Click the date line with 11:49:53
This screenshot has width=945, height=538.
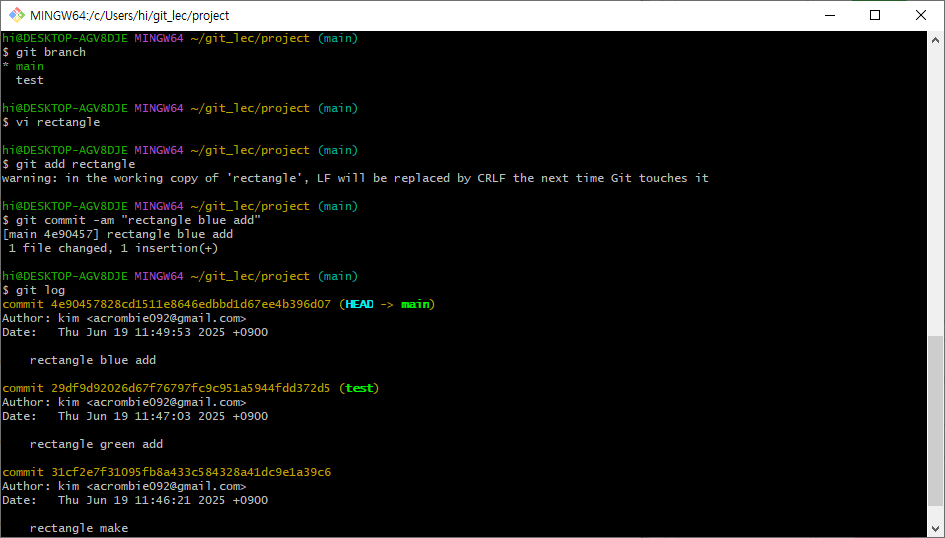(135, 332)
